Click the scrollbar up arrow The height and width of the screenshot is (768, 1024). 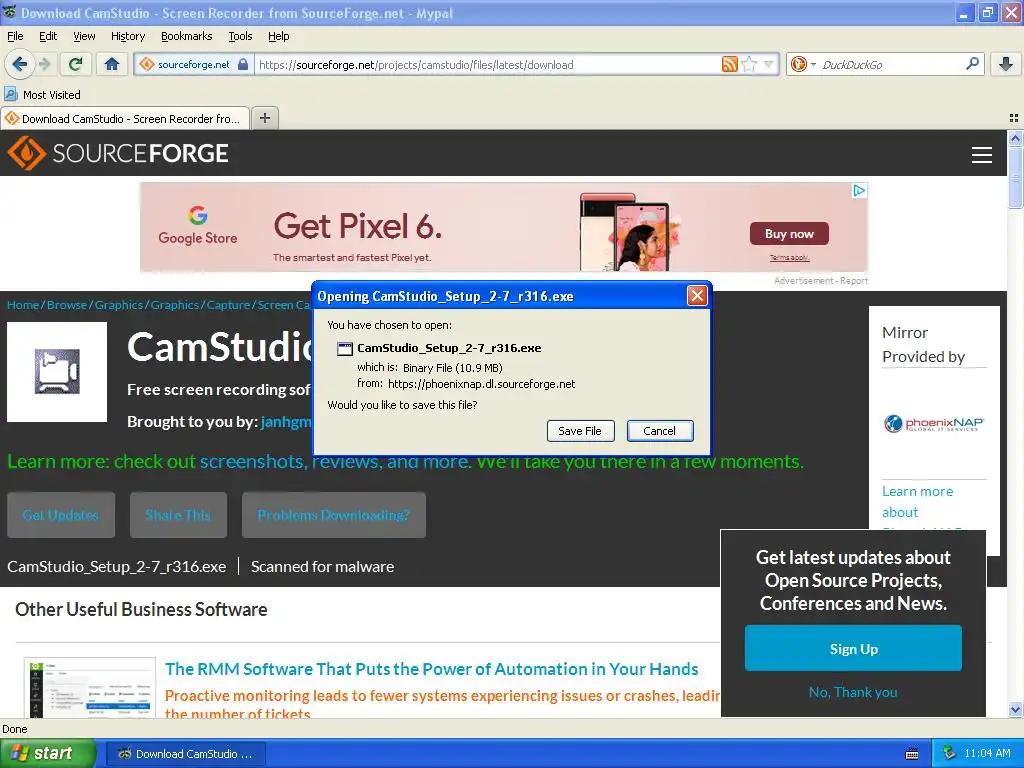click(x=1015, y=138)
